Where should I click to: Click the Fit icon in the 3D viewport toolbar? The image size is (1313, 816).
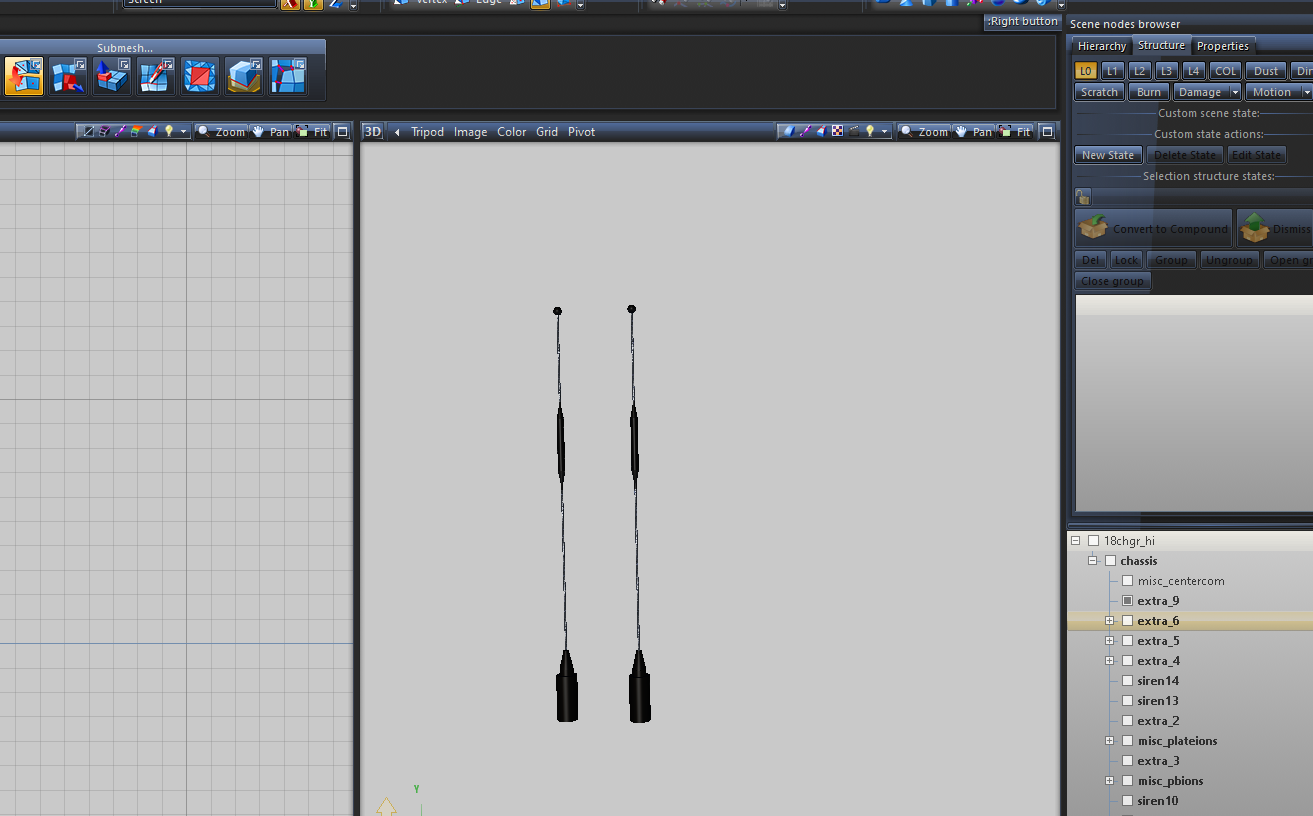coord(1015,131)
